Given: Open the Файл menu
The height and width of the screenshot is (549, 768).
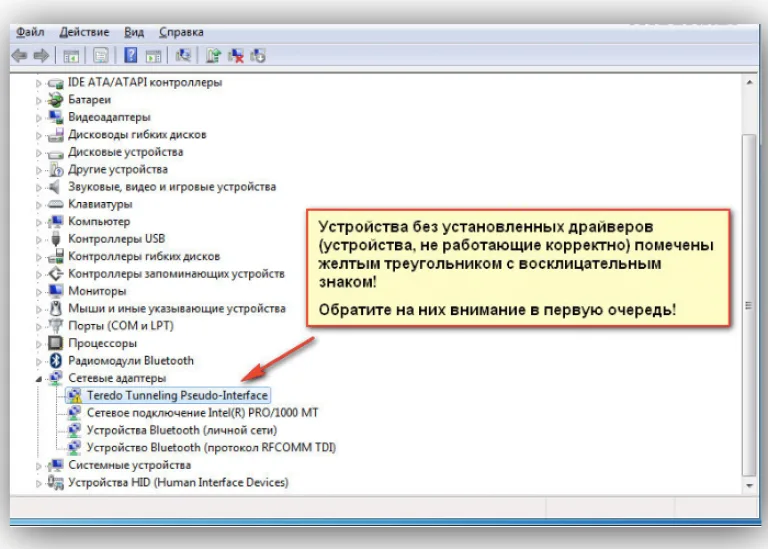Looking at the screenshot, I should pyautogui.click(x=30, y=32).
